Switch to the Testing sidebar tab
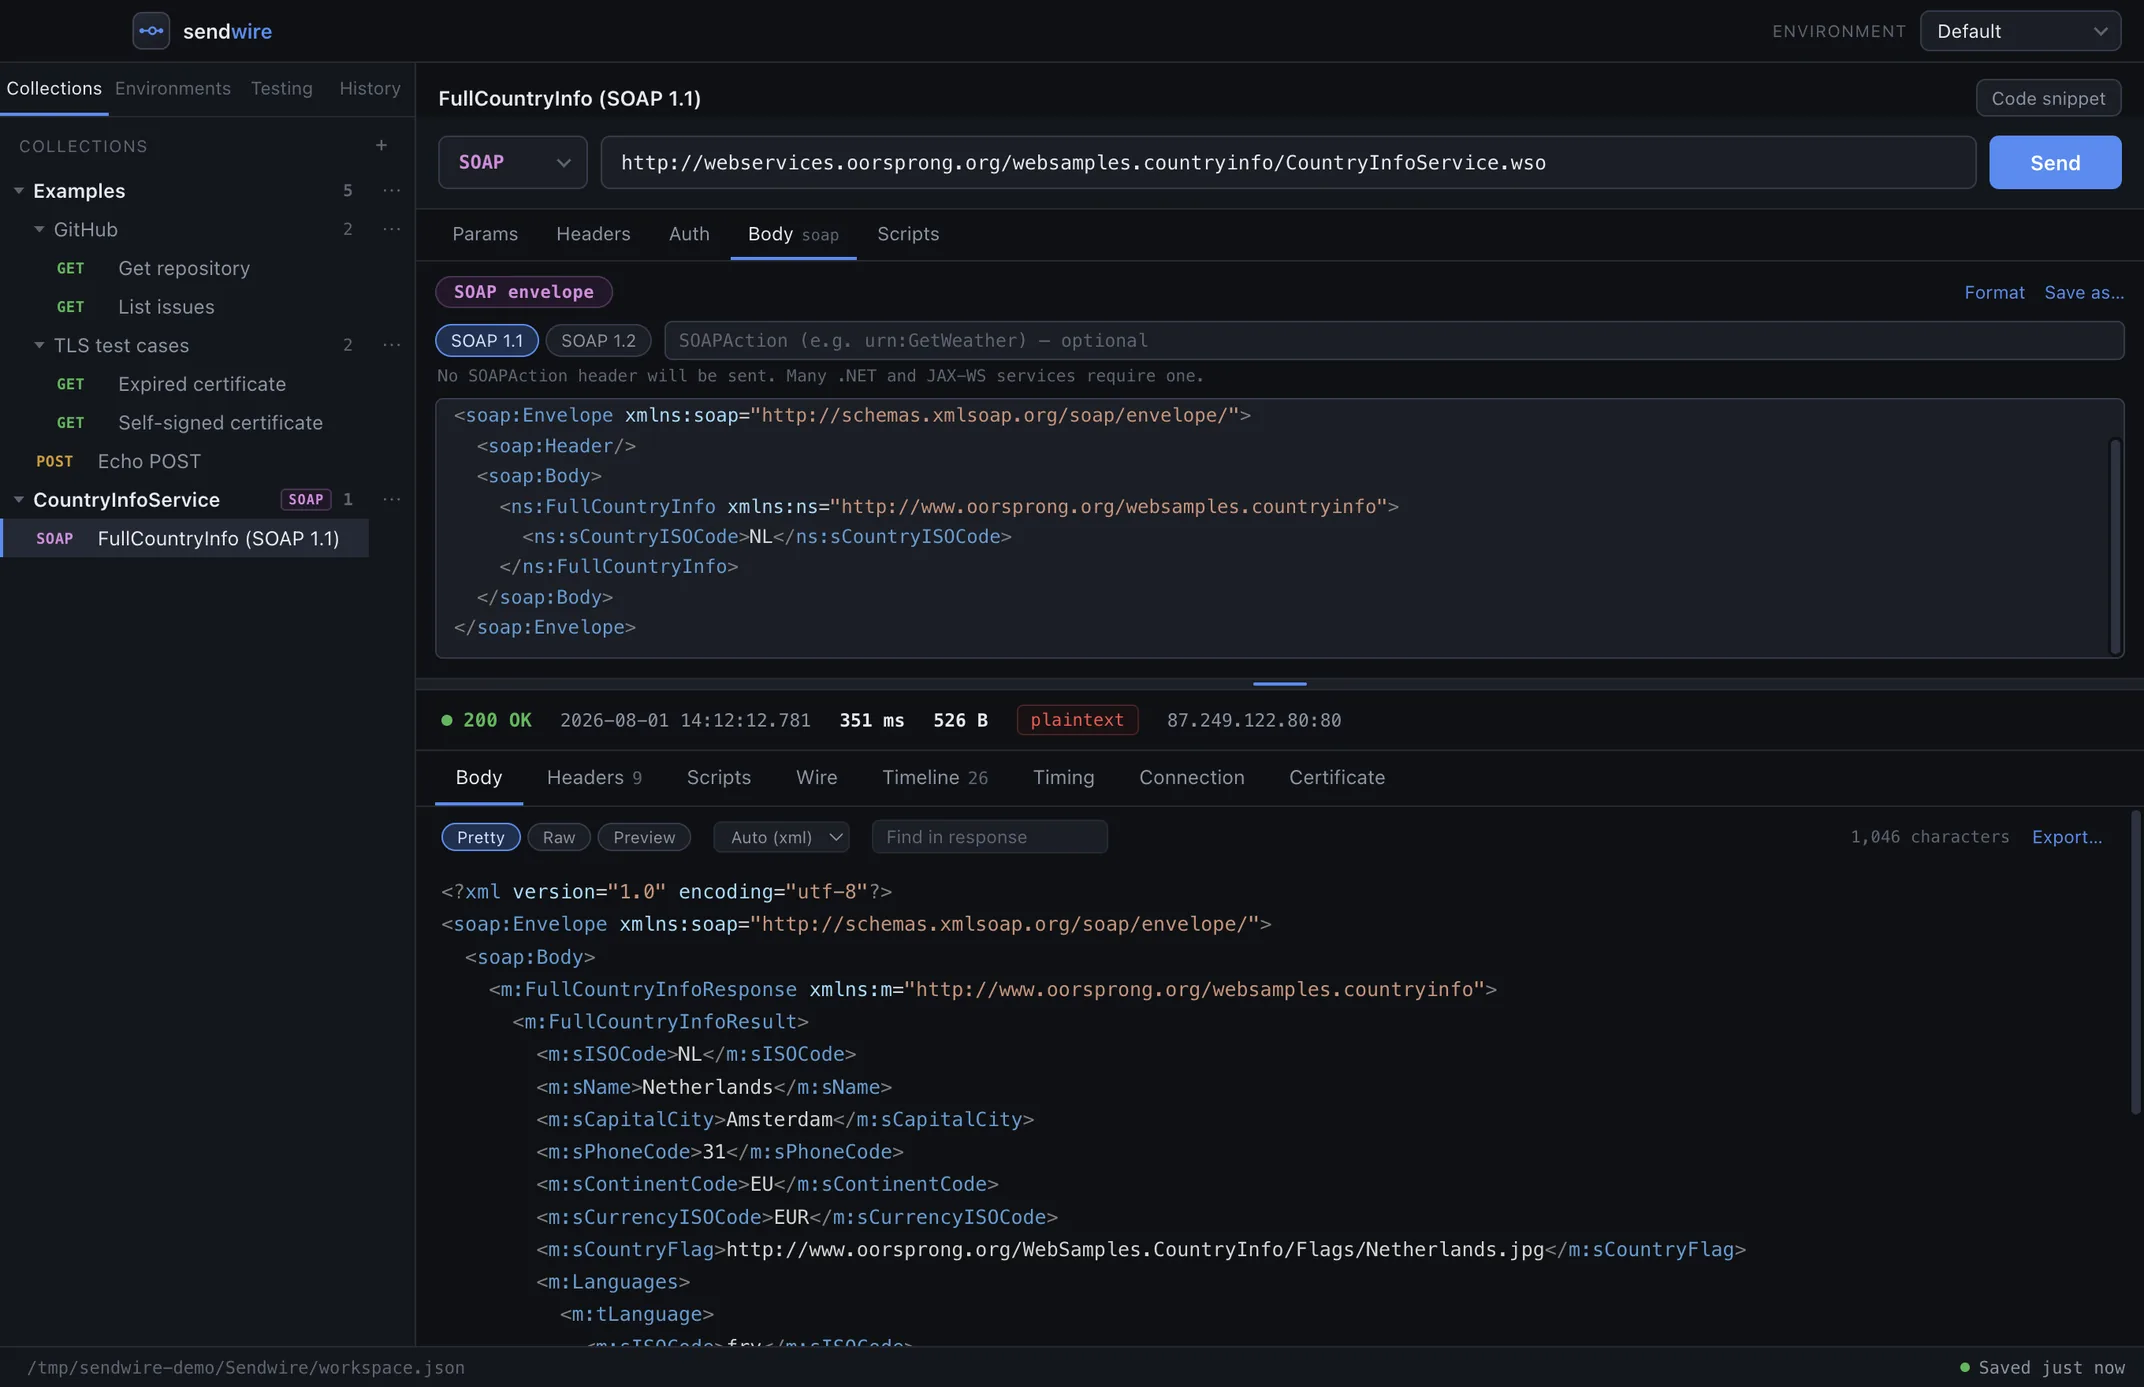This screenshot has height=1387, width=2144. pyautogui.click(x=282, y=89)
